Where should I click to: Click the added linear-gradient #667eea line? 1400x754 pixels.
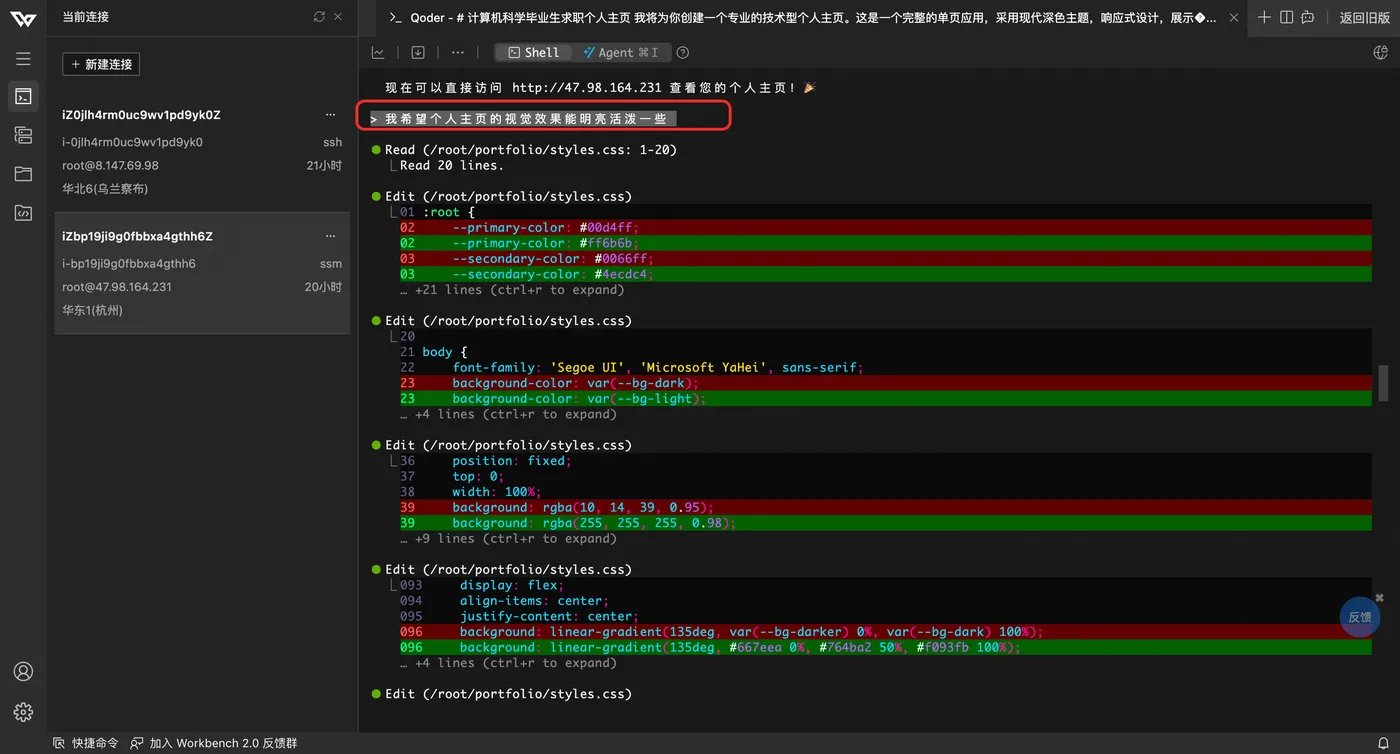[x=885, y=647]
